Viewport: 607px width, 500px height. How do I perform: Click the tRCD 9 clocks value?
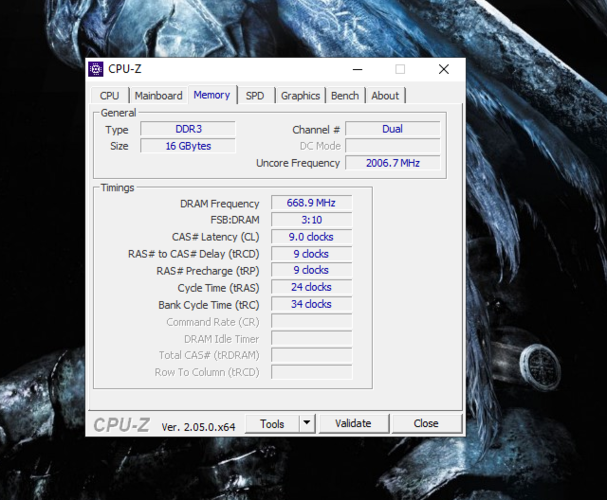tap(312, 254)
